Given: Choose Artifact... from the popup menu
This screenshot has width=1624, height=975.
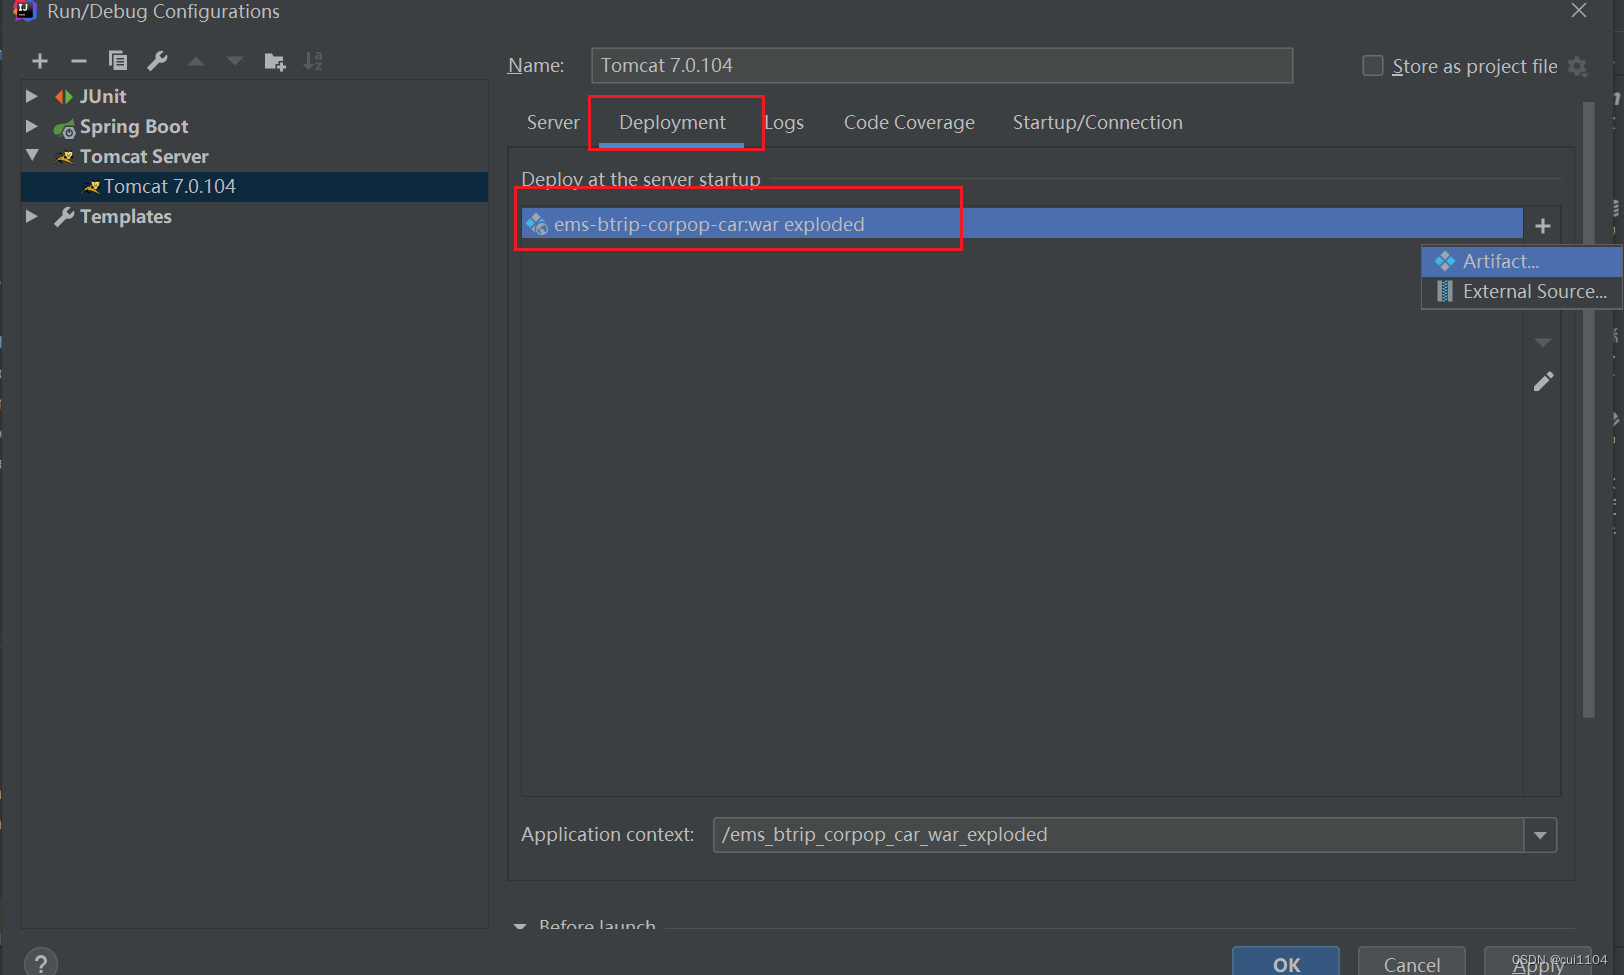Looking at the screenshot, I should click(1521, 262).
